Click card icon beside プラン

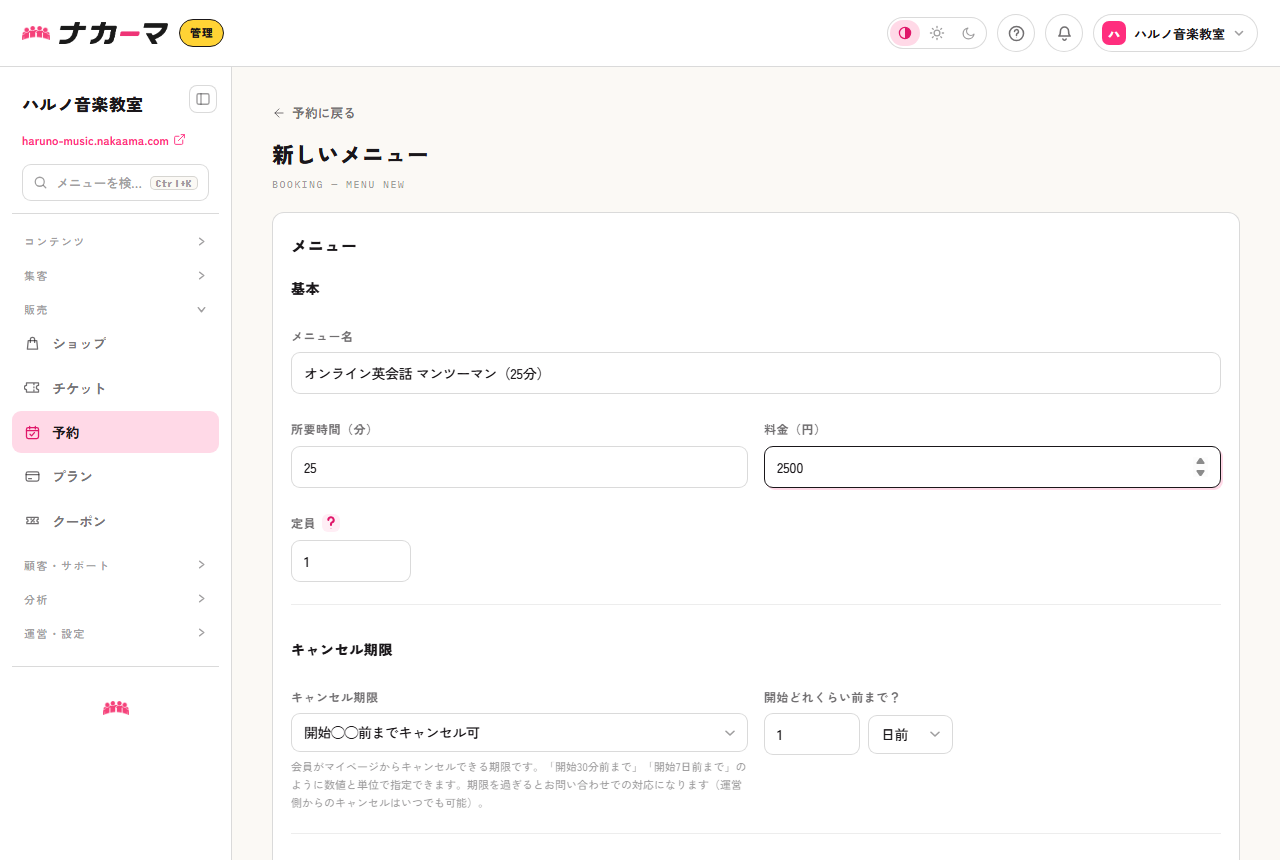pos(33,477)
